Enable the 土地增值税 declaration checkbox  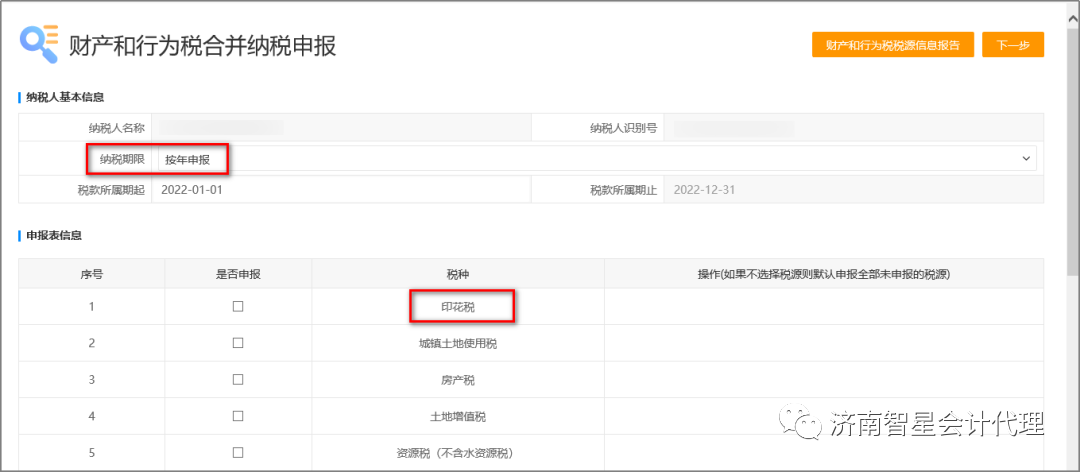click(x=238, y=416)
